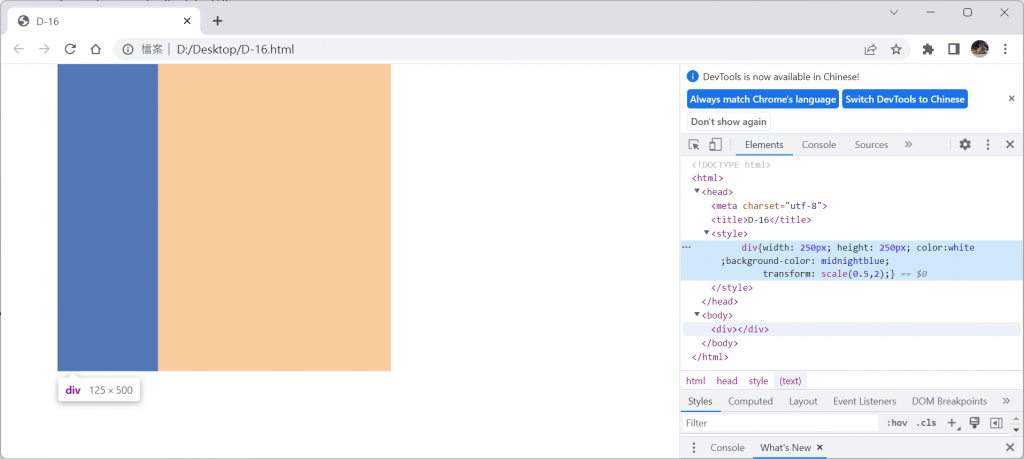Reload the D-16 page
This screenshot has width=1024, height=459.
(x=70, y=49)
